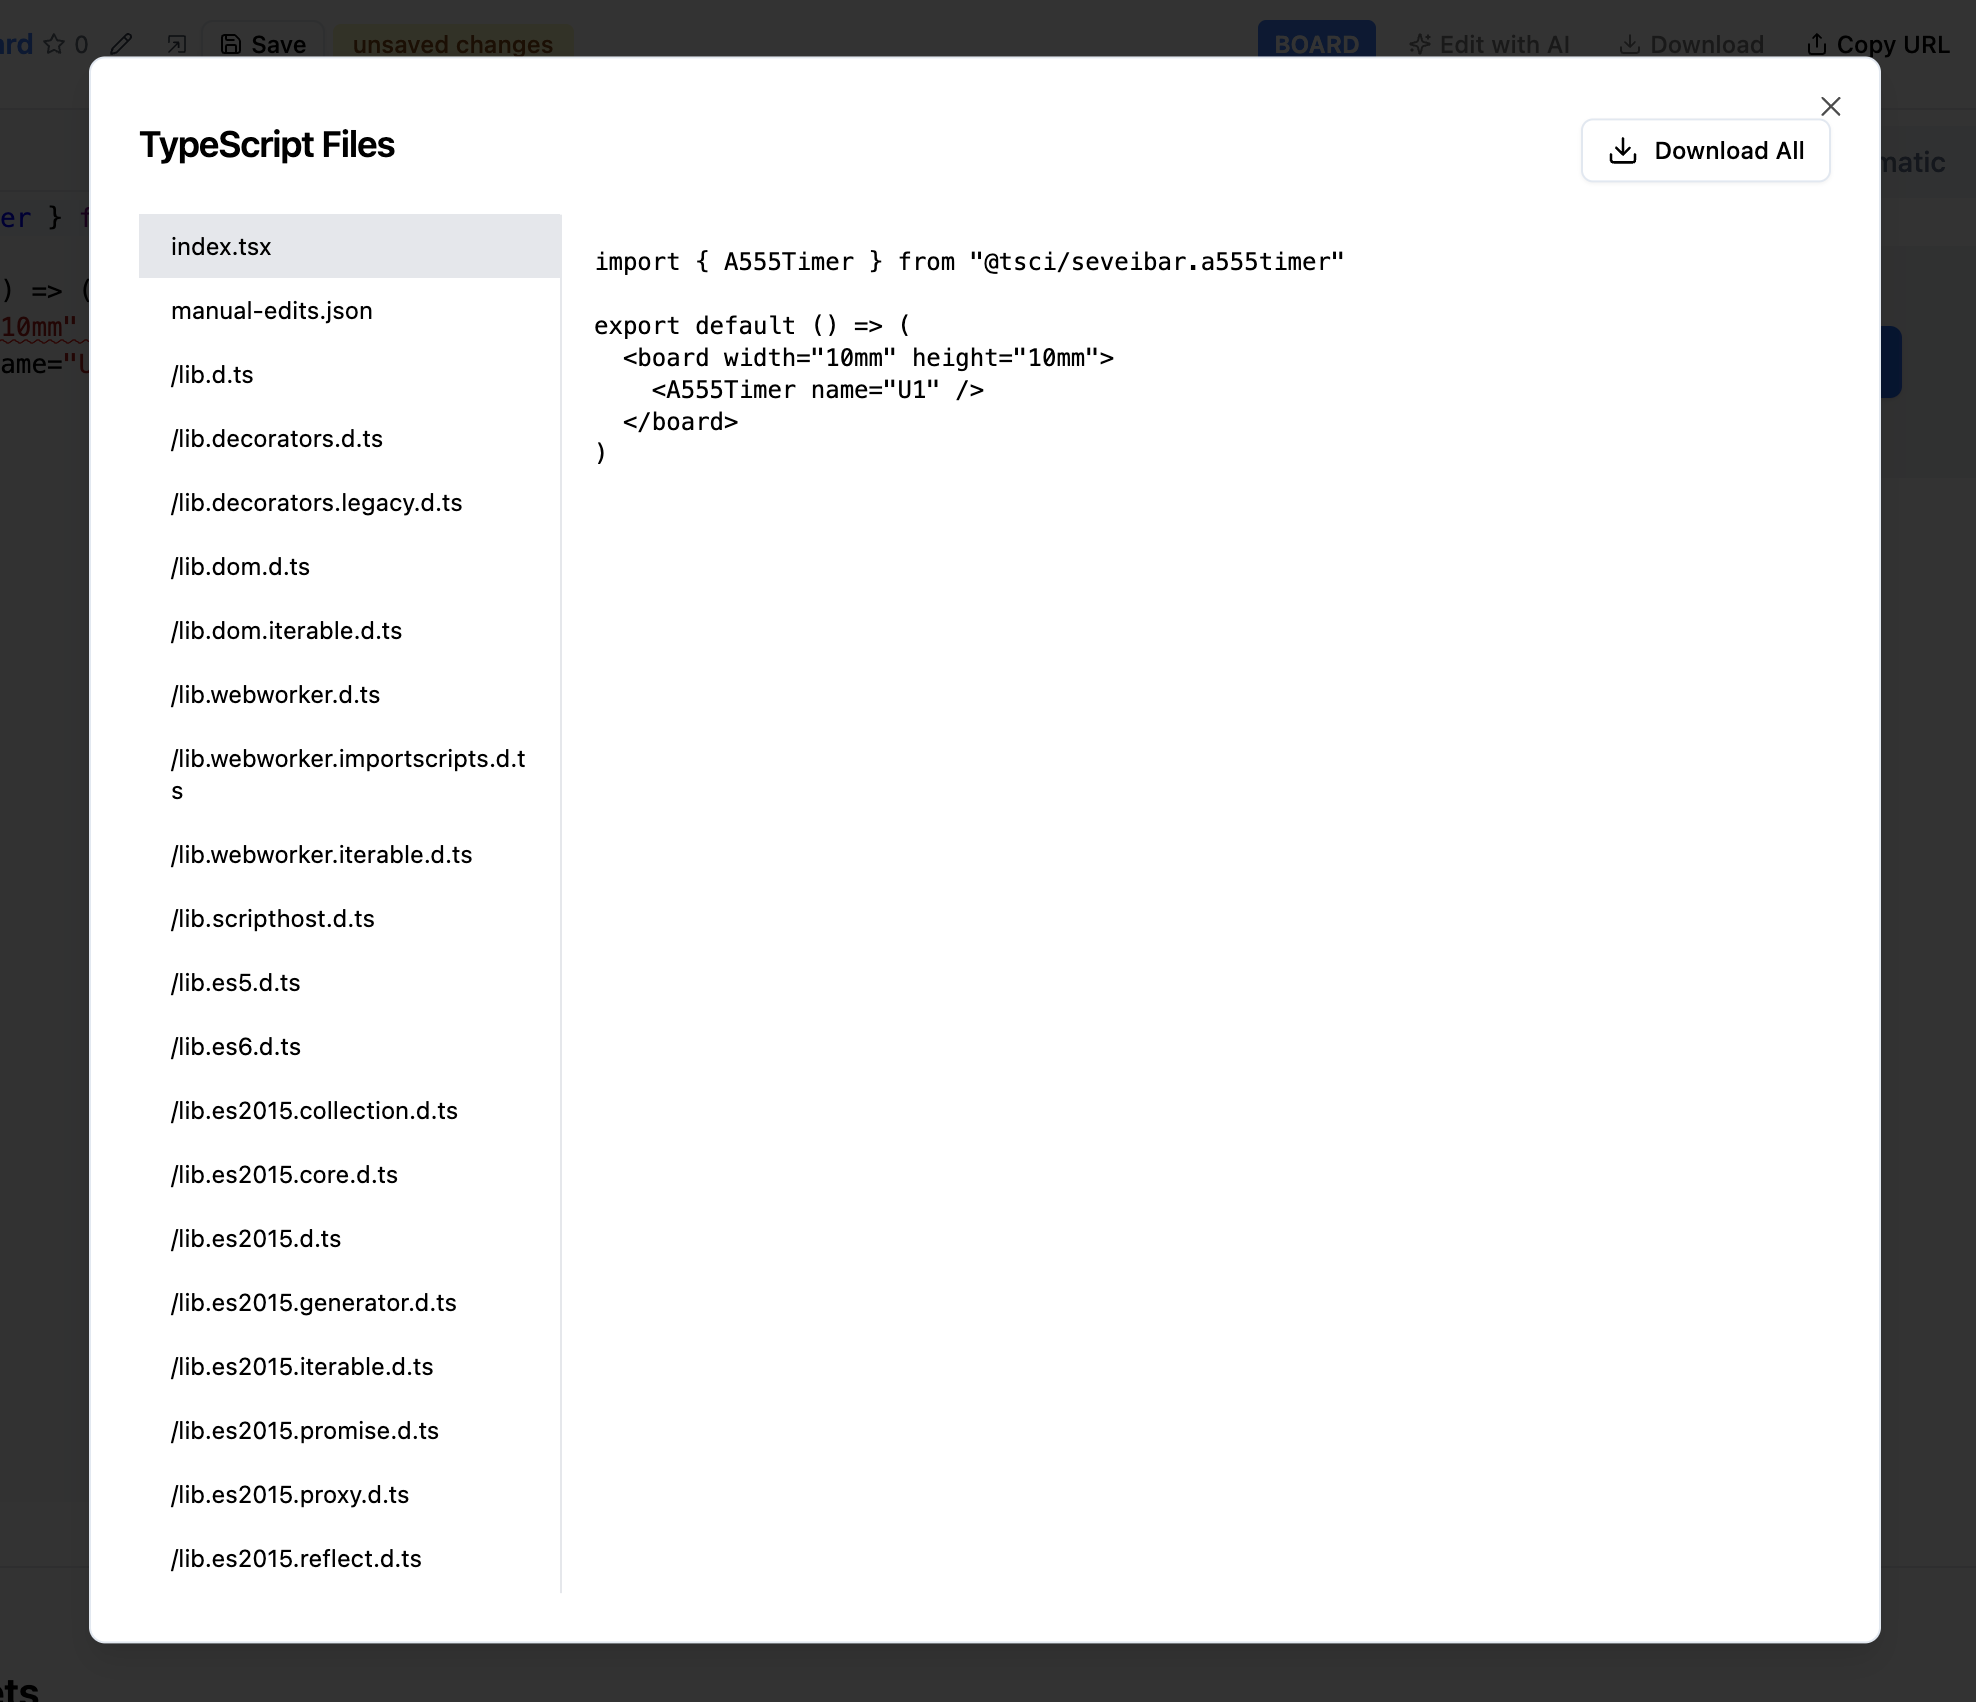1976x1702 pixels.
Task: Select /lib.scripthost.d.ts file
Action: [272, 919]
